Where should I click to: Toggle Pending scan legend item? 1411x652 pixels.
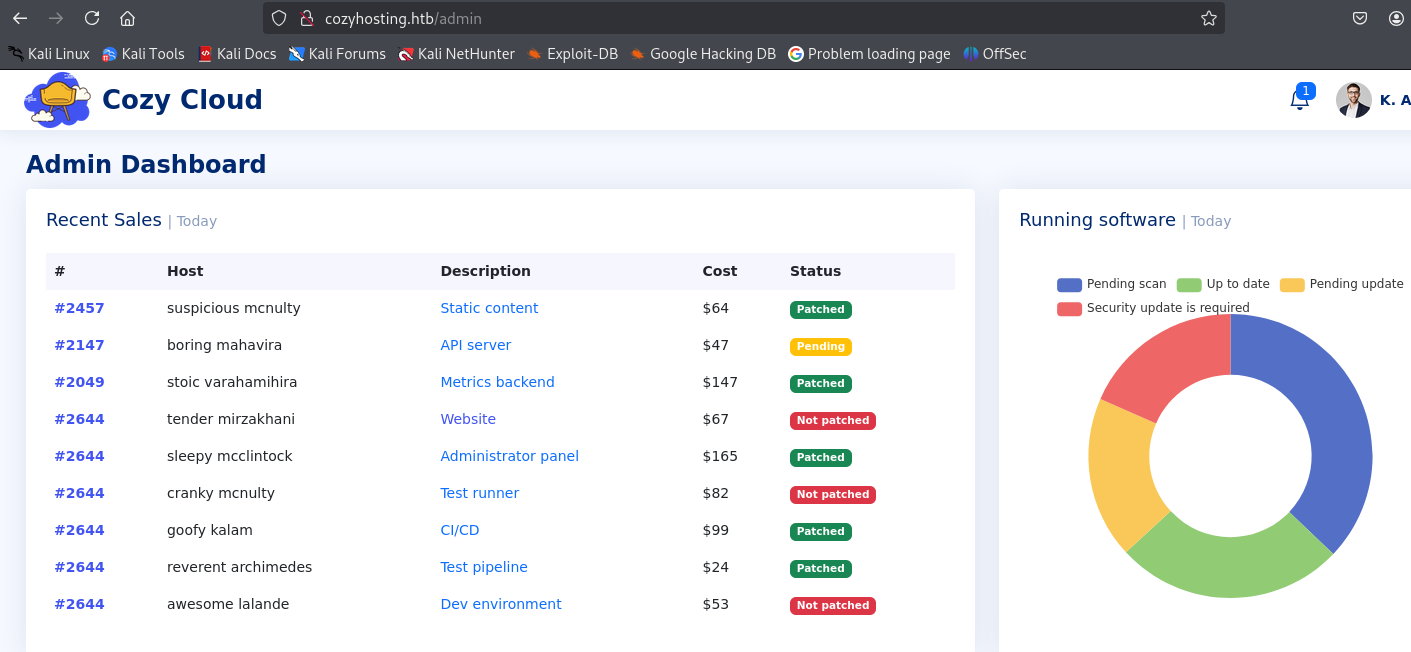(x=1112, y=284)
